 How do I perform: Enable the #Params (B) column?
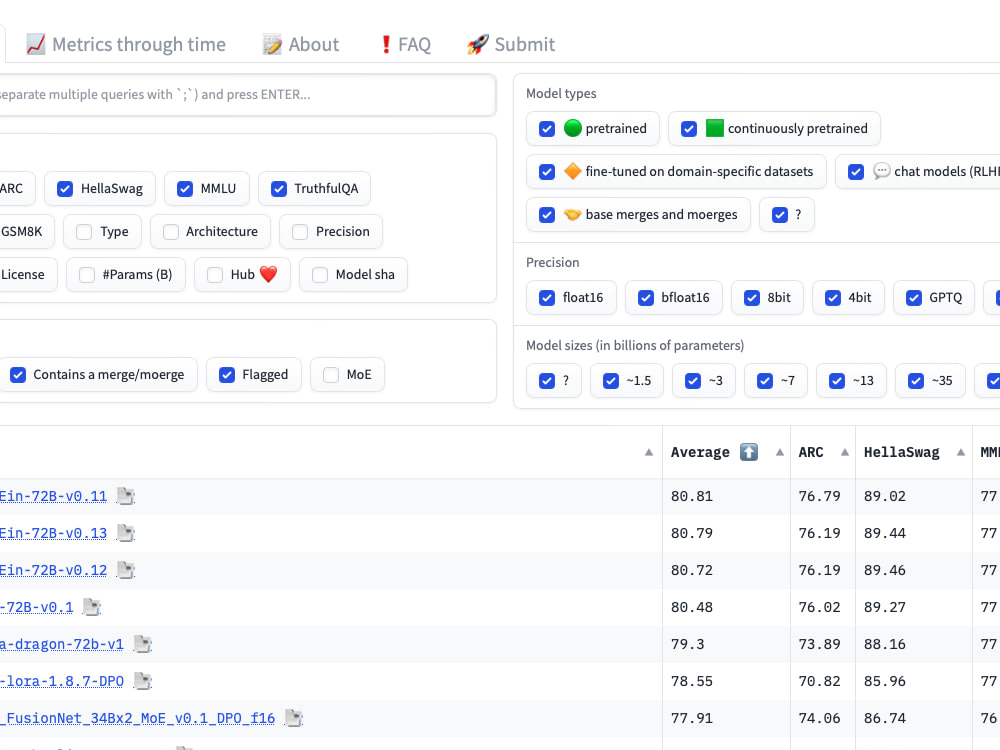(87, 275)
